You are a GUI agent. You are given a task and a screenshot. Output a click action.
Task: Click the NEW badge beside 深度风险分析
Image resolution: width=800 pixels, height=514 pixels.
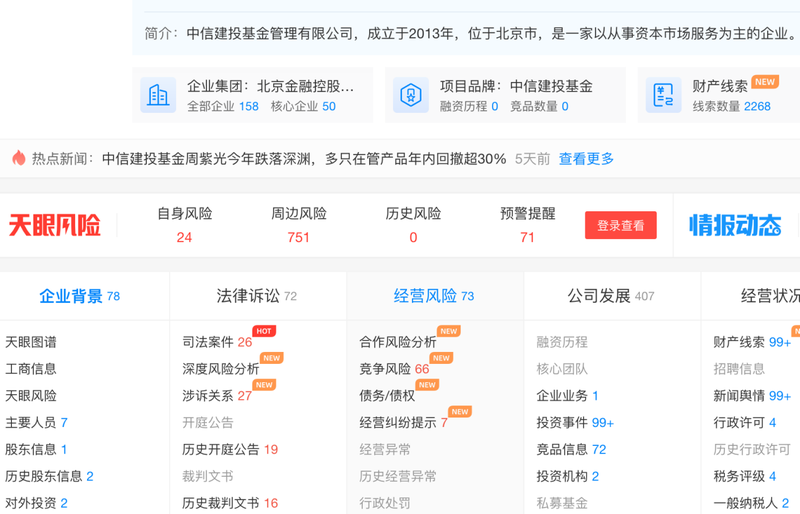pos(271,358)
